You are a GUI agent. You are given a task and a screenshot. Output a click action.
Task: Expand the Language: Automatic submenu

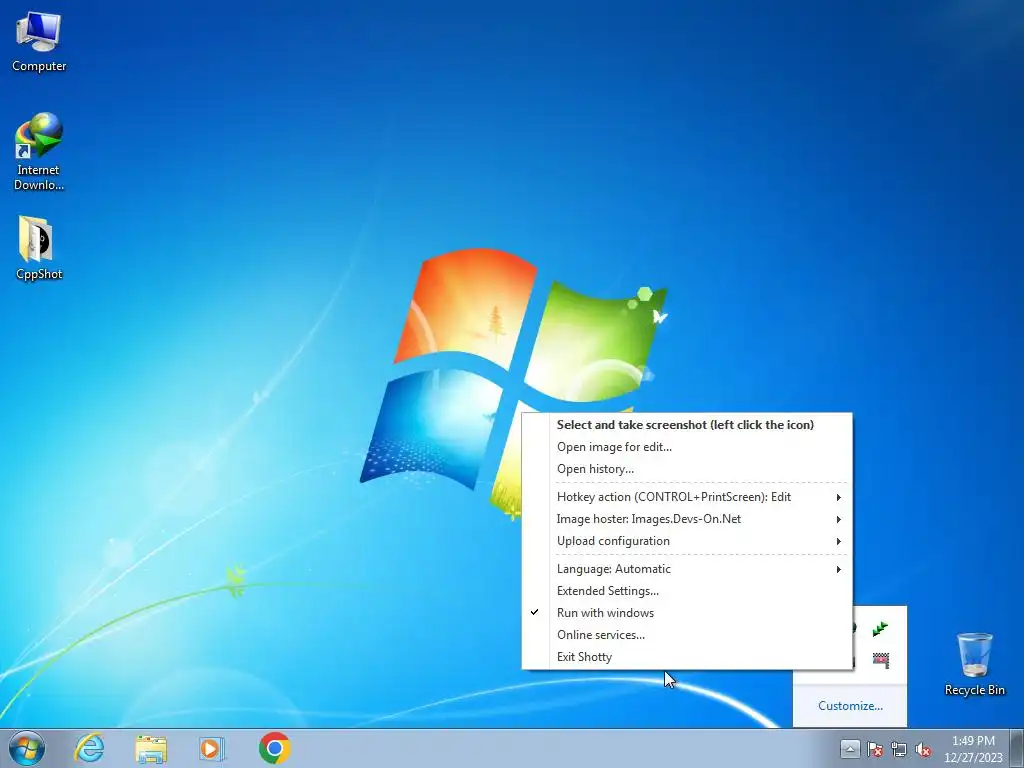[687, 569]
